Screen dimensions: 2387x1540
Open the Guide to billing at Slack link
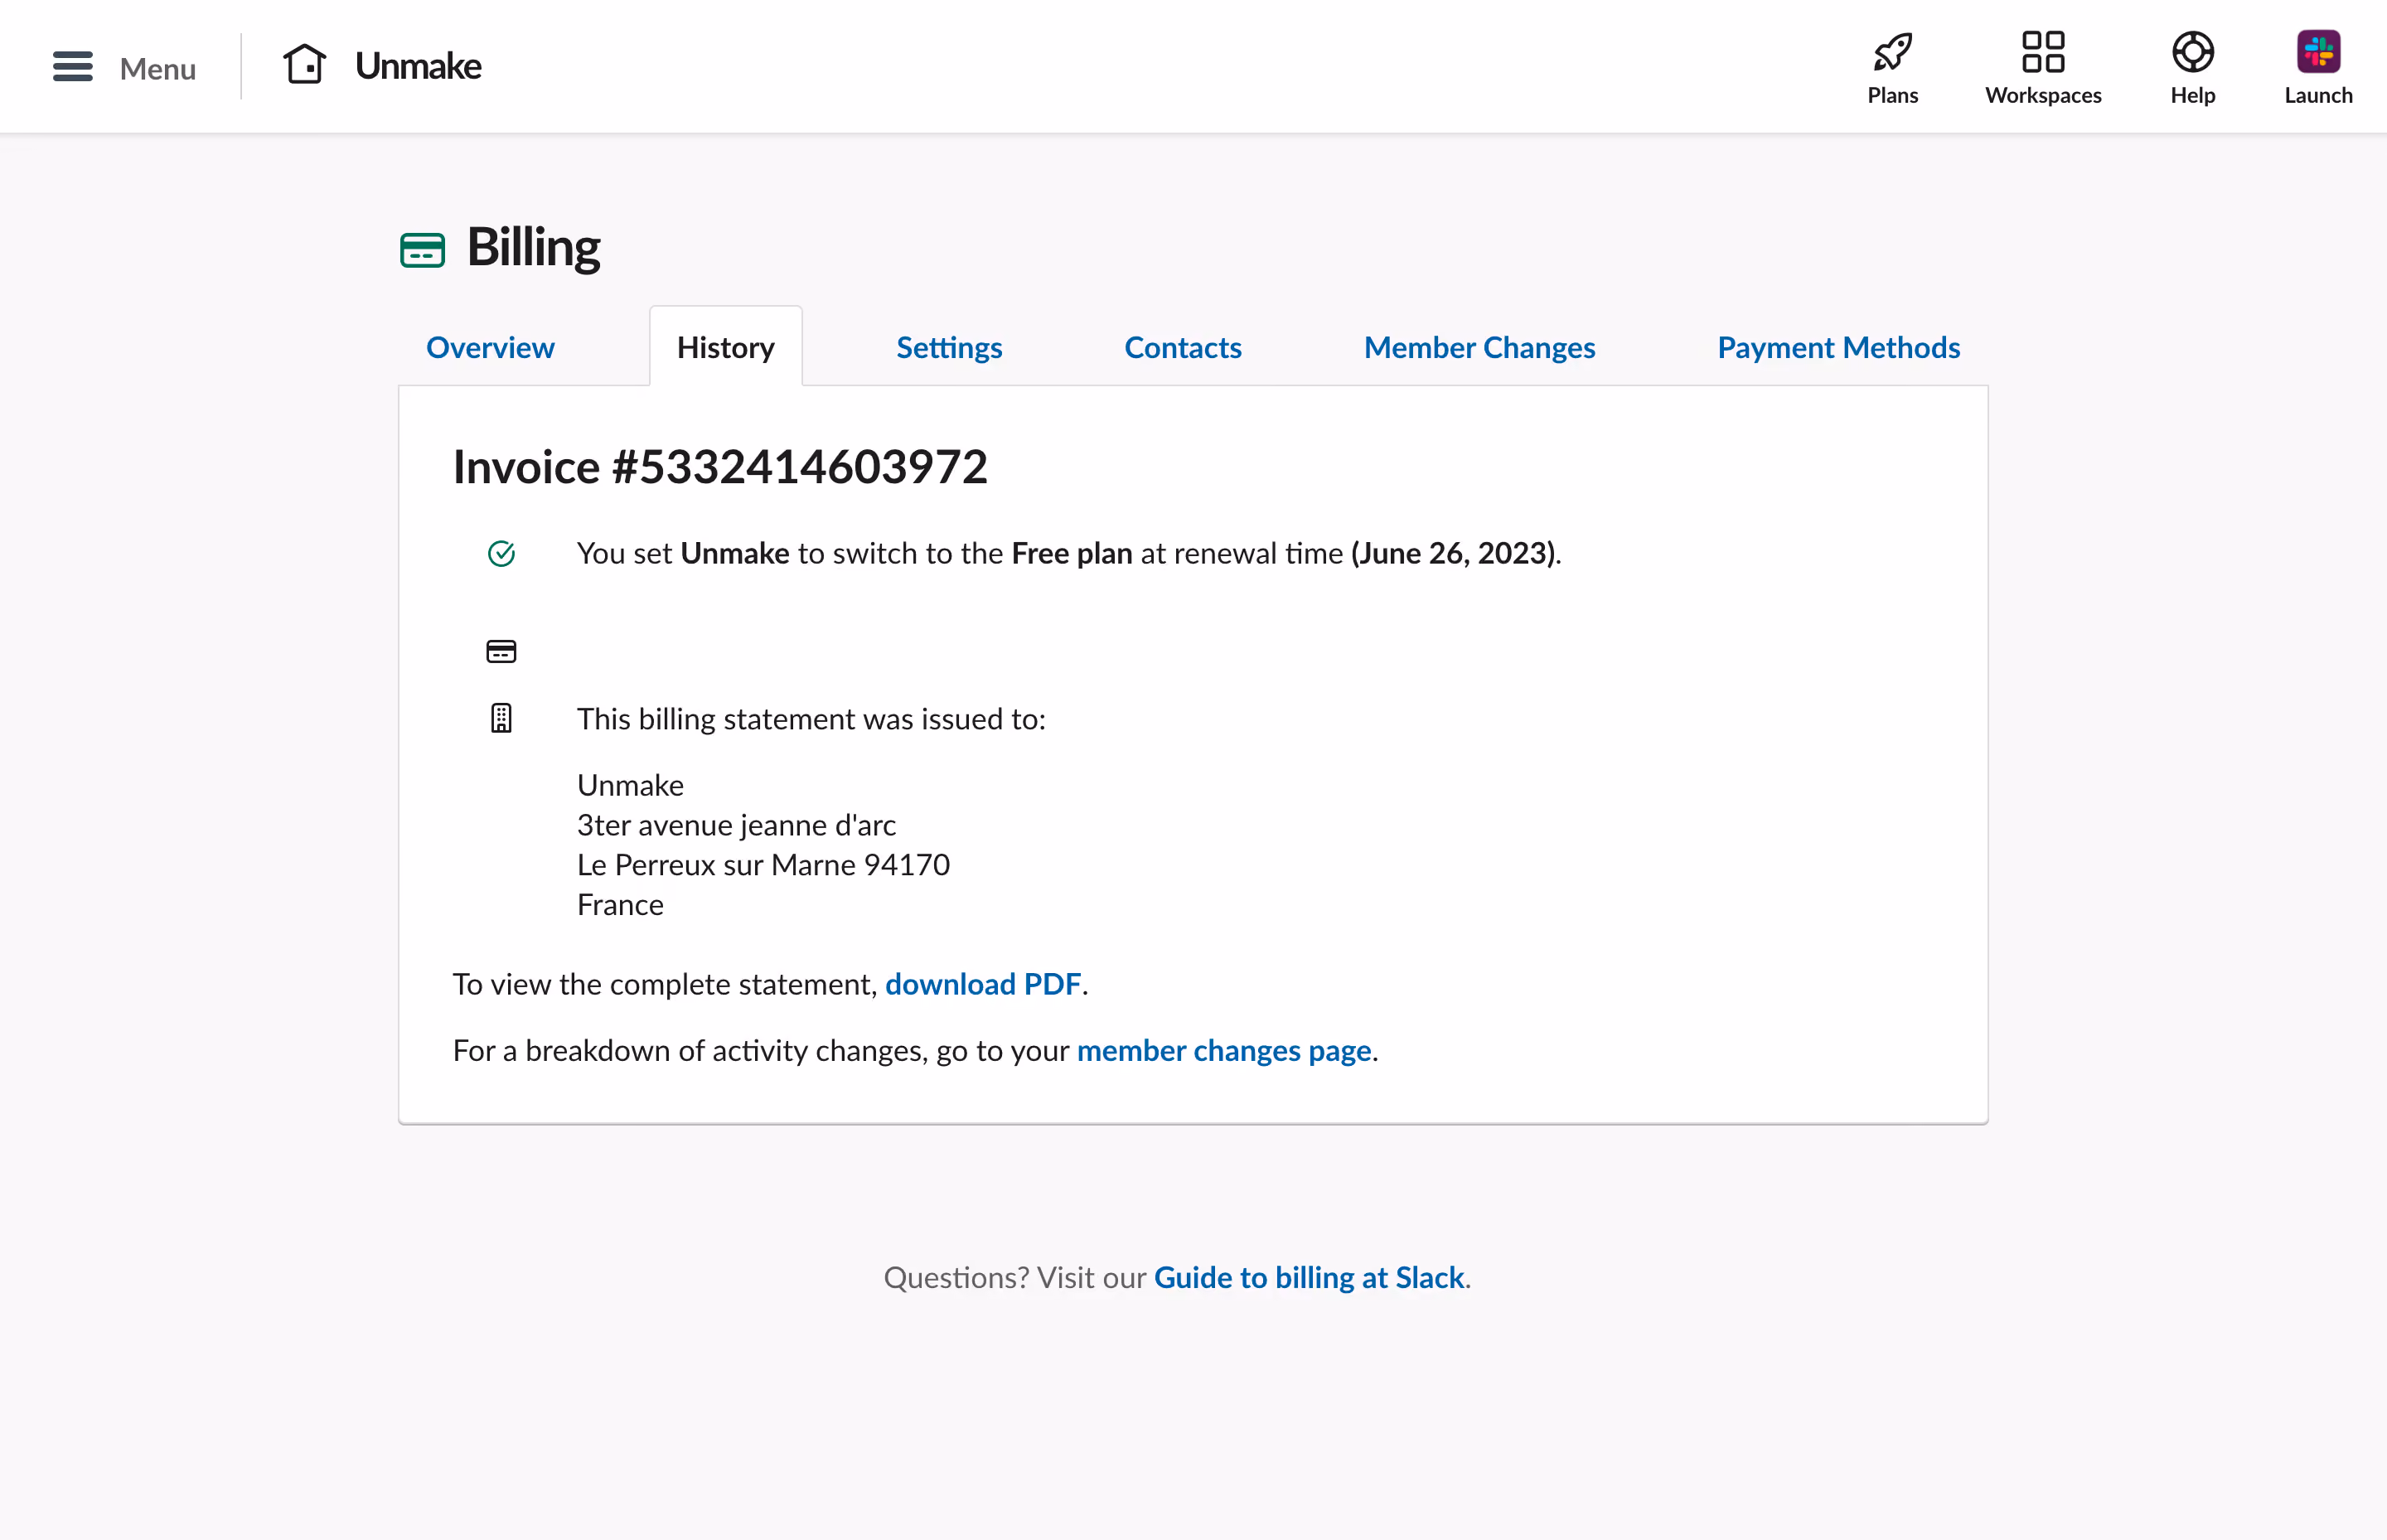[x=1308, y=1278]
